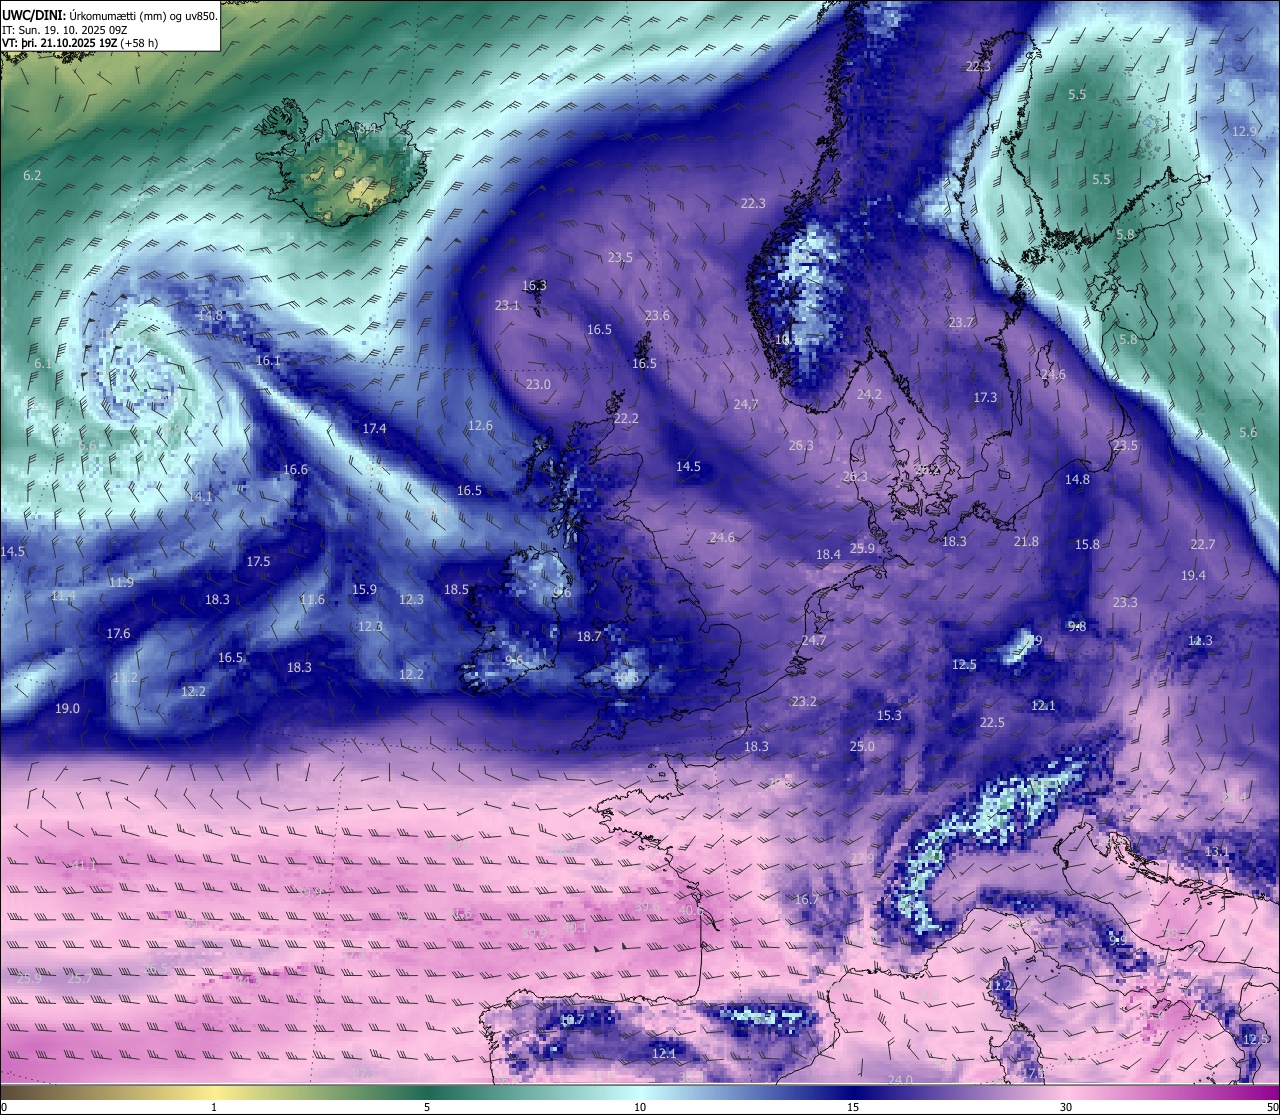Click the value 12.9 near the top right edge
Viewport: 1280px width, 1115px height.
(1245, 131)
